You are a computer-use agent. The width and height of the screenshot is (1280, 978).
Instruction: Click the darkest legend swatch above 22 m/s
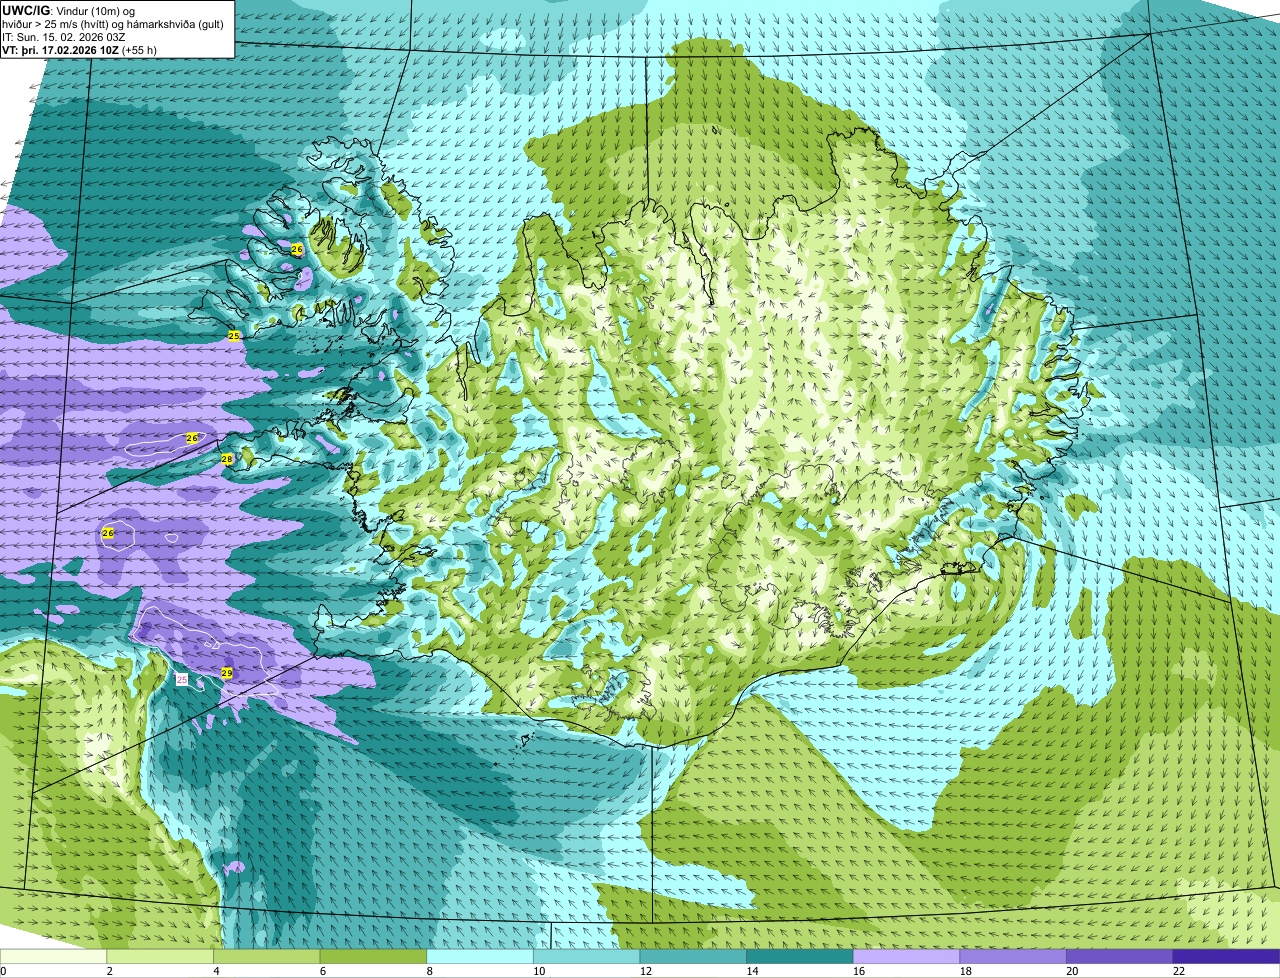coord(1226,957)
